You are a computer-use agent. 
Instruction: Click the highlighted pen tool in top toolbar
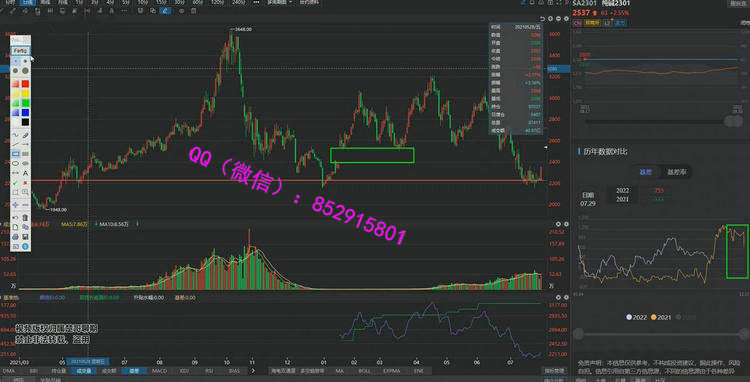[x=165, y=10]
